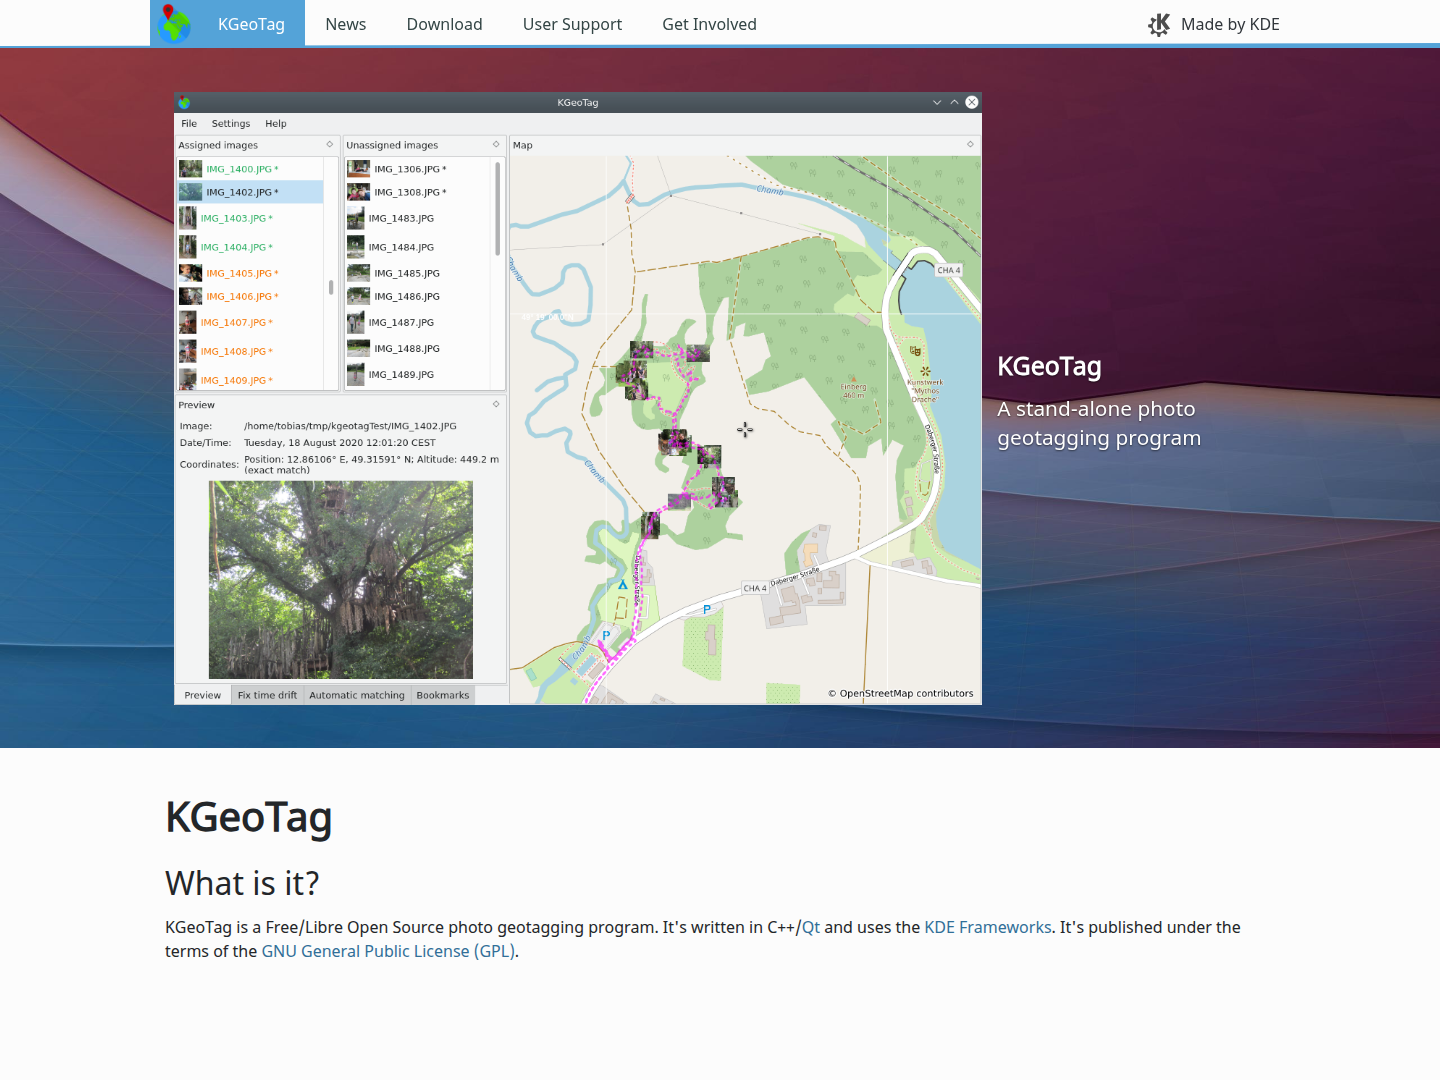Viewport: 1440px width, 1080px height.
Task: Open the Help menu in the app window
Action: coord(276,124)
